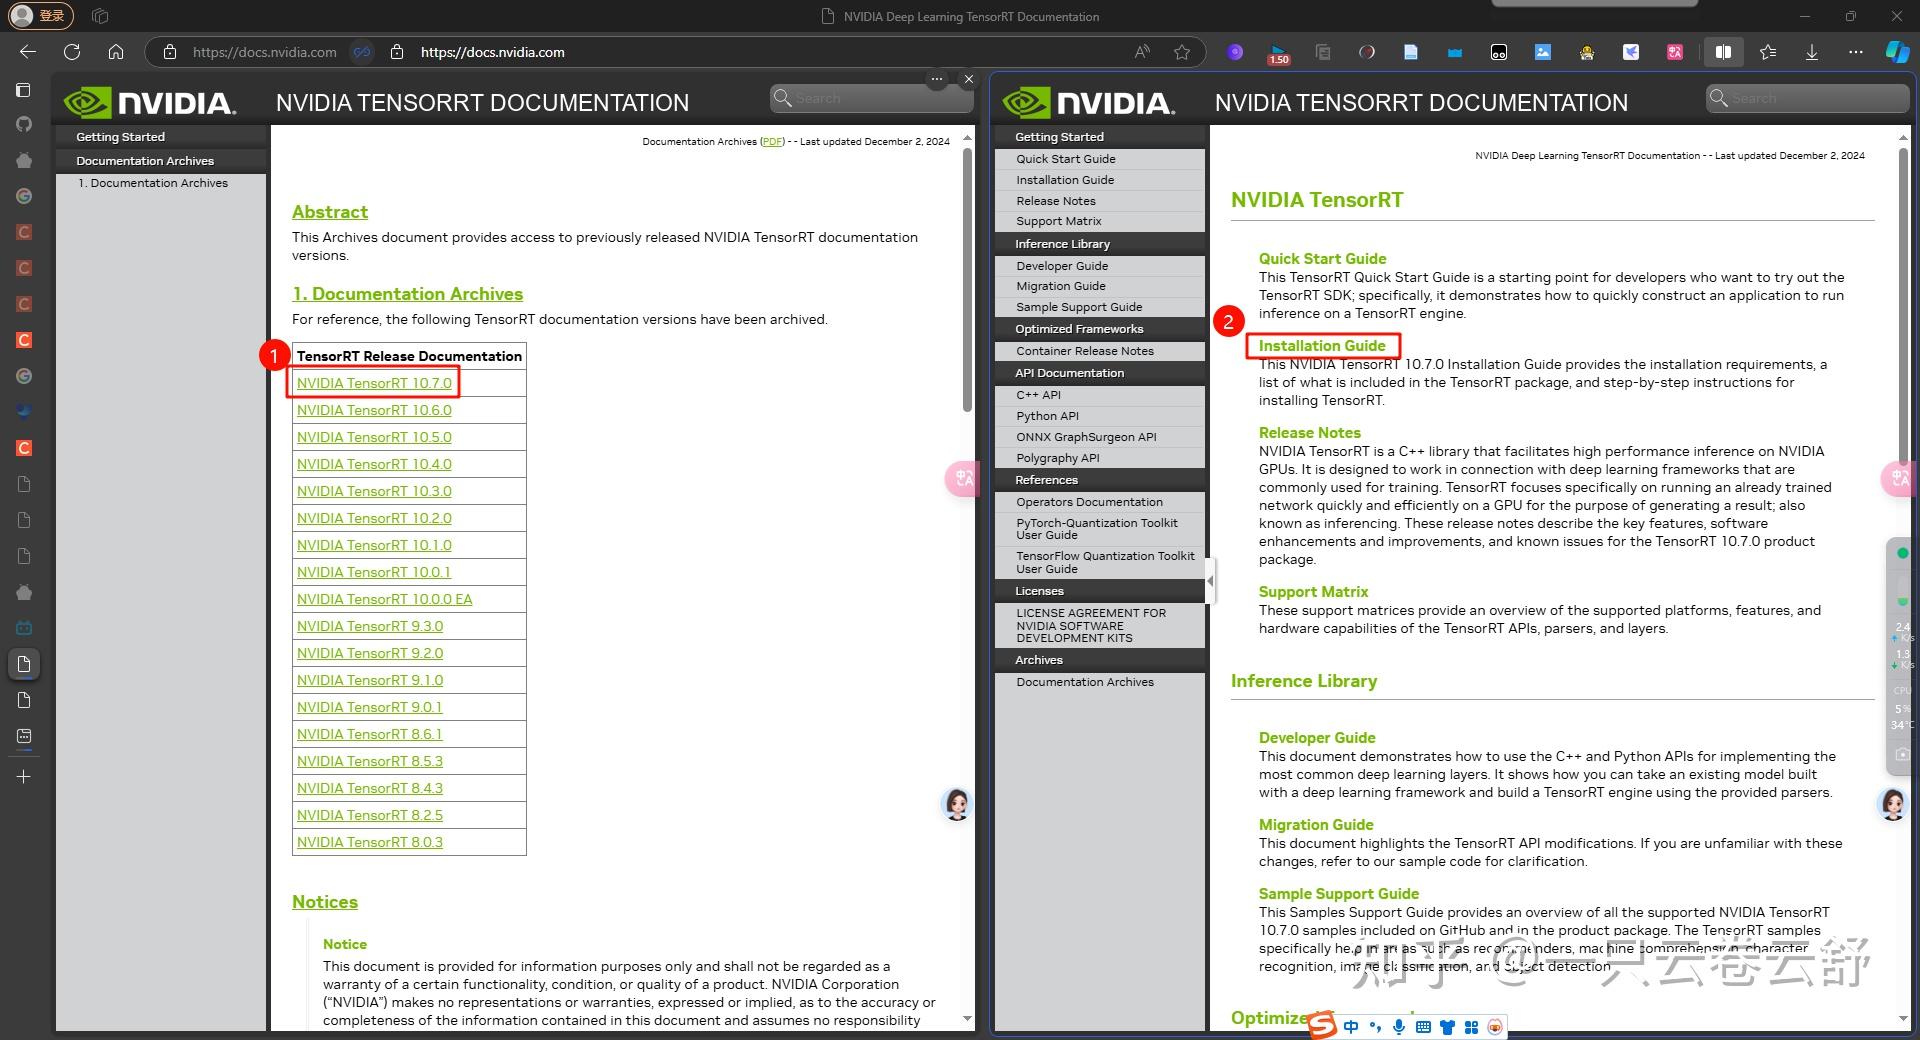Image resolution: width=1920 pixels, height=1040 pixels.
Task: Open the Installation Guide link
Action: 1322,345
